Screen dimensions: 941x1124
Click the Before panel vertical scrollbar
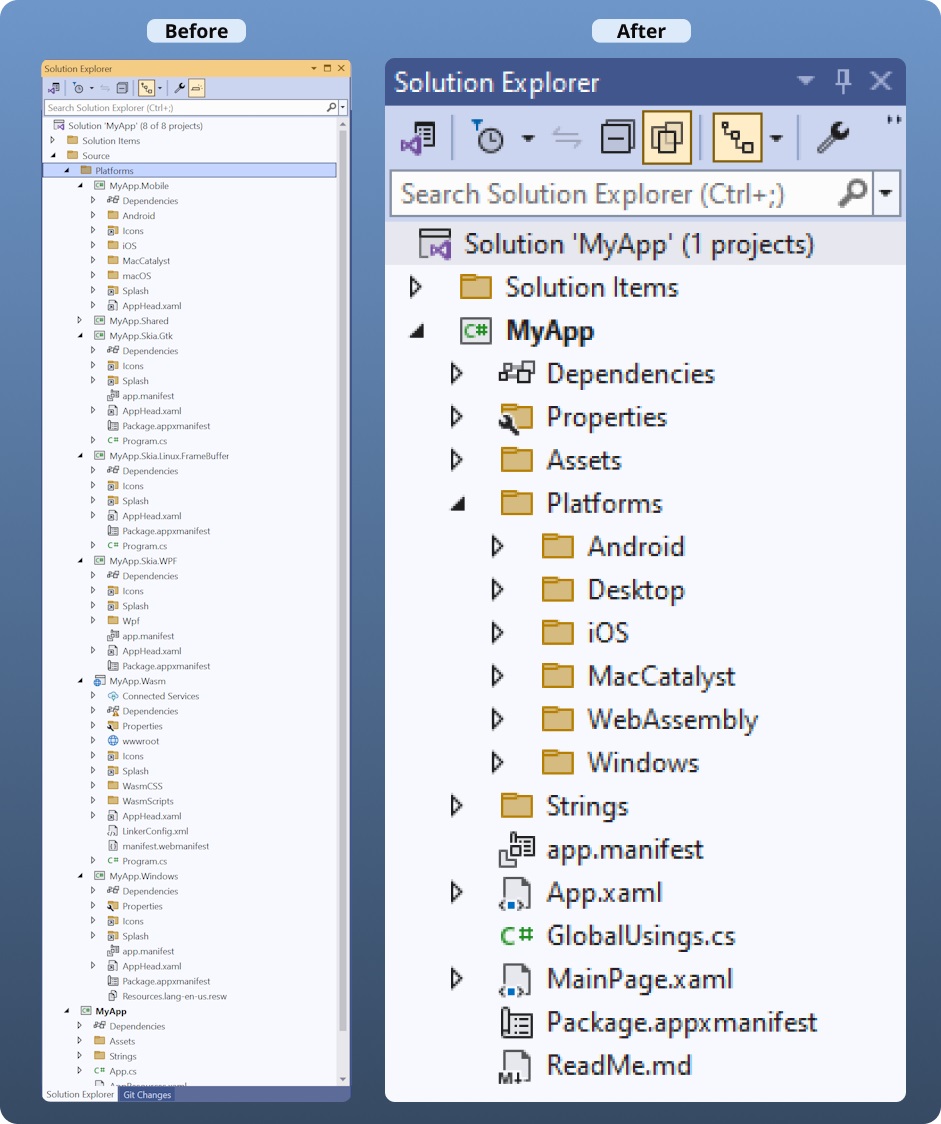(343, 500)
